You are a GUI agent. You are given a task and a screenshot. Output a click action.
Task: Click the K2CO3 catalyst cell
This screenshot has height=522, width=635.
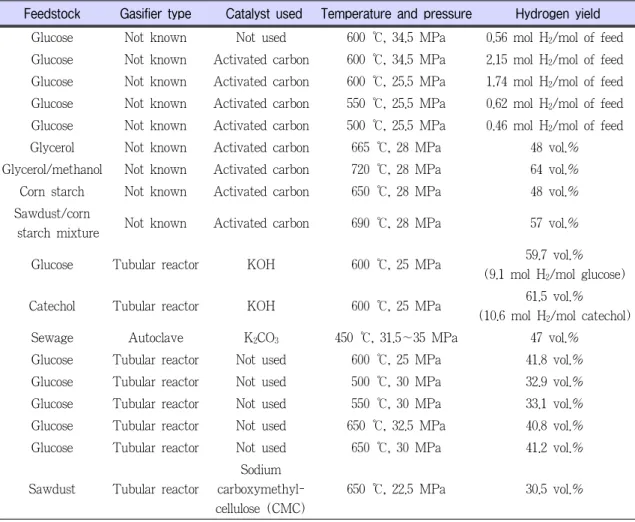(x=261, y=338)
